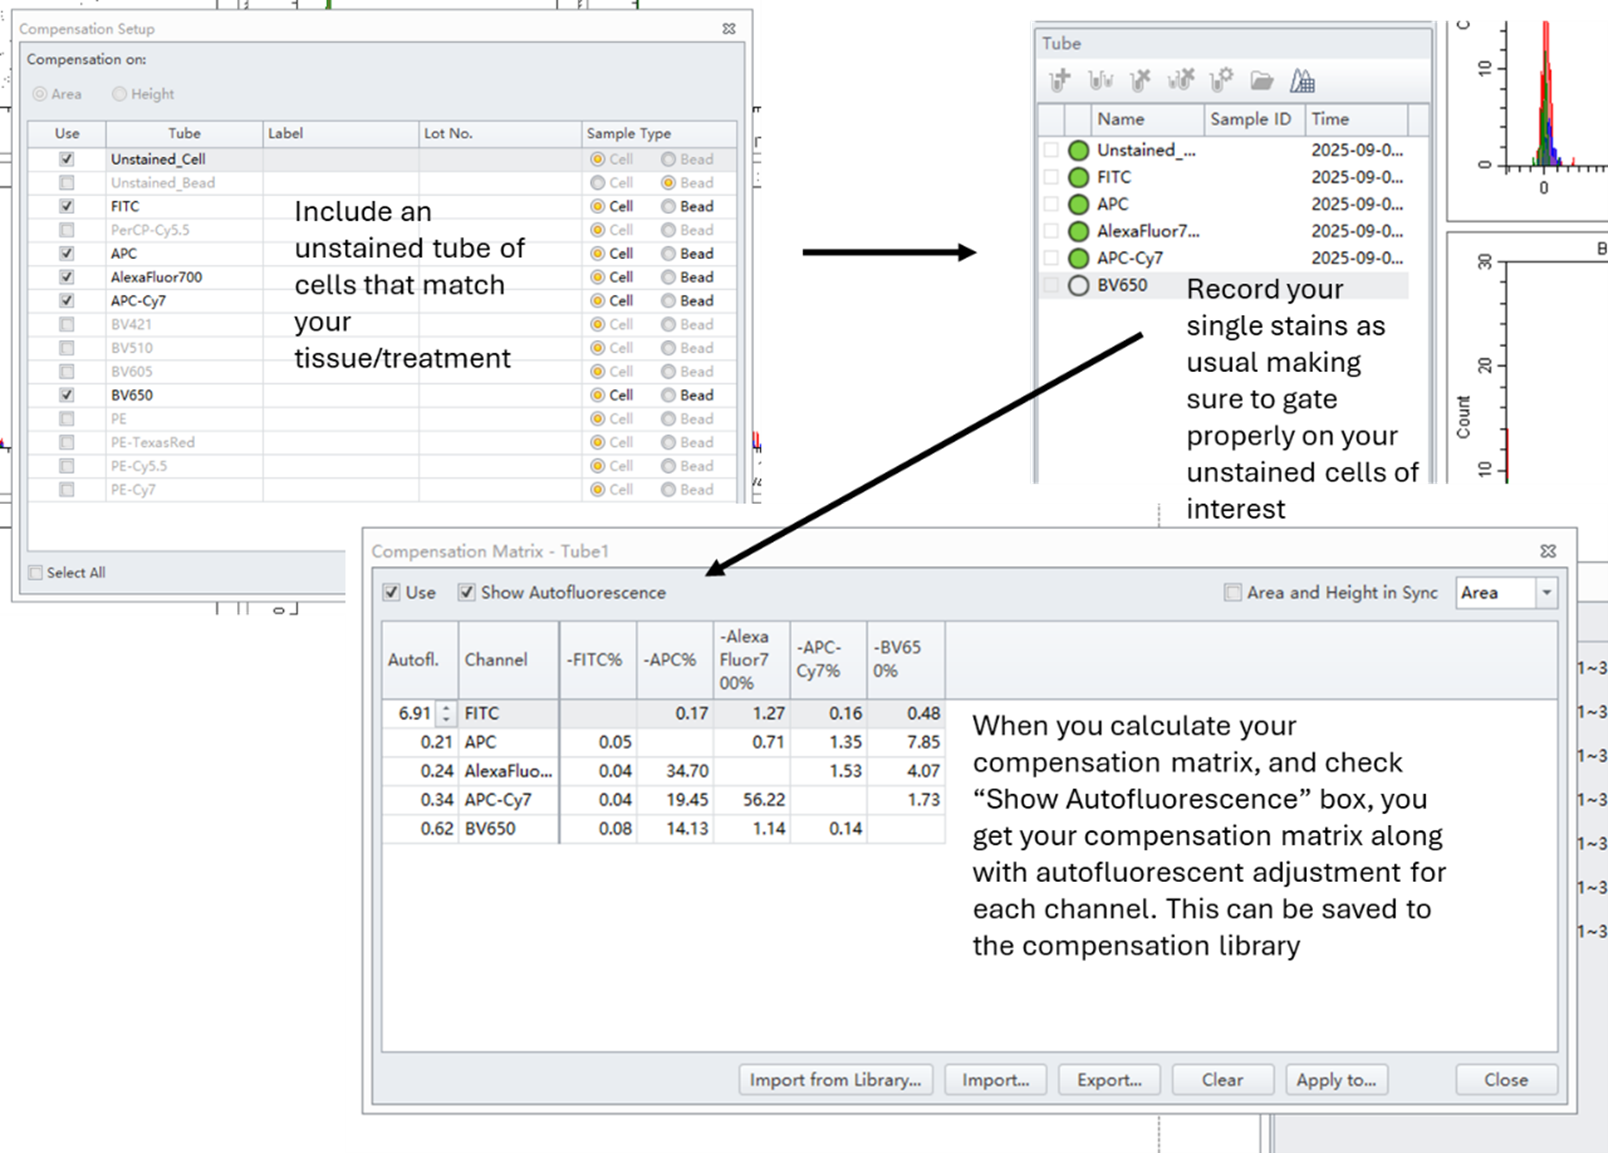Viewport: 1608px width, 1153px height.
Task: Select Bead radio for FITC row
Action: (x=668, y=206)
